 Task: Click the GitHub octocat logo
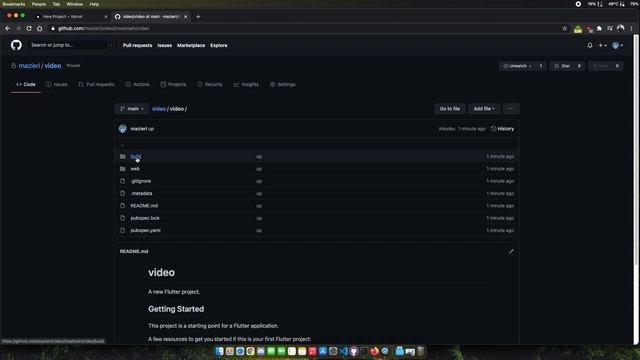coord(16,45)
